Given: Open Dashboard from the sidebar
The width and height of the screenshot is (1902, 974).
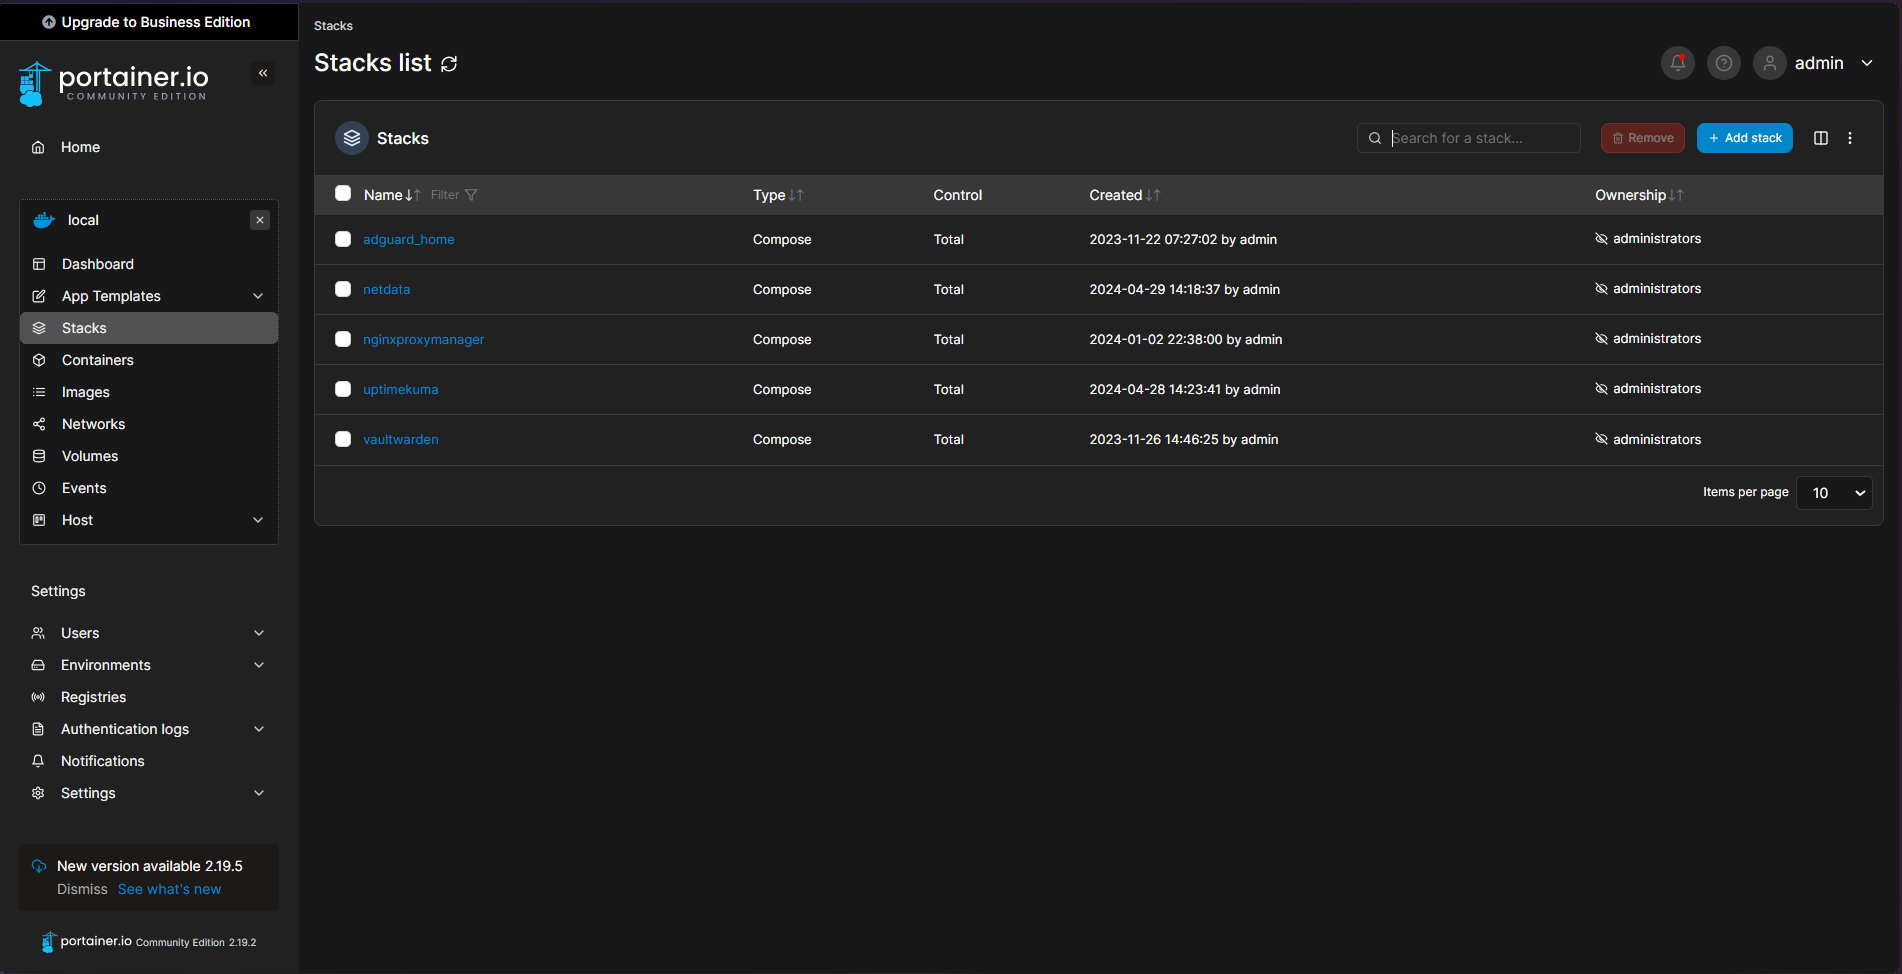Looking at the screenshot, I should [x=97, y=264].
